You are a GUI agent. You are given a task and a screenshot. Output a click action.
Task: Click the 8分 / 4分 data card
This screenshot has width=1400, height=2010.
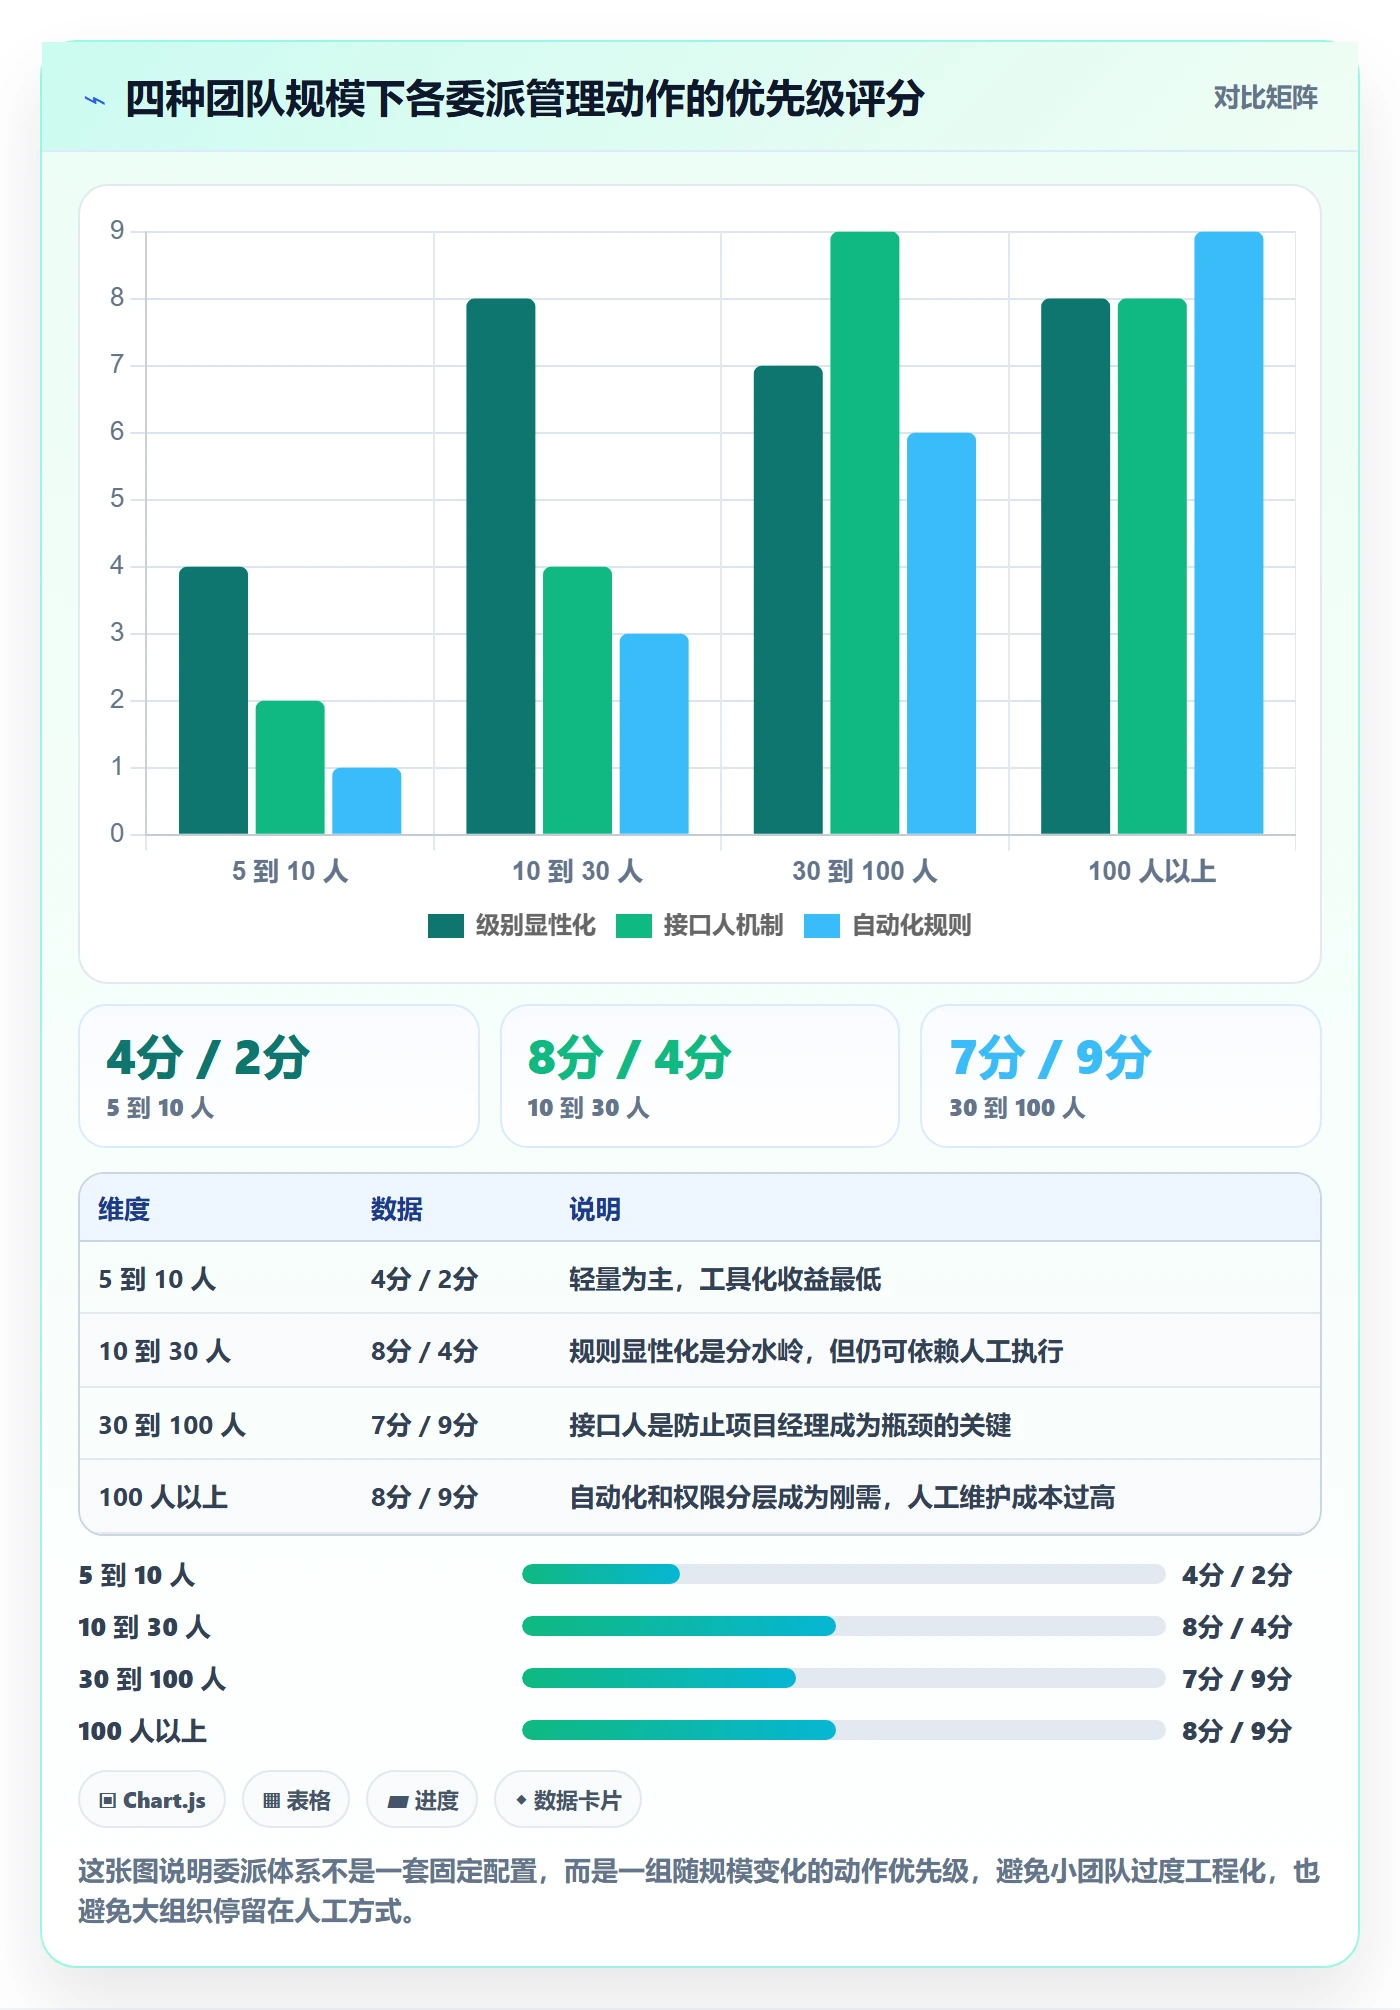(700, 1076)
